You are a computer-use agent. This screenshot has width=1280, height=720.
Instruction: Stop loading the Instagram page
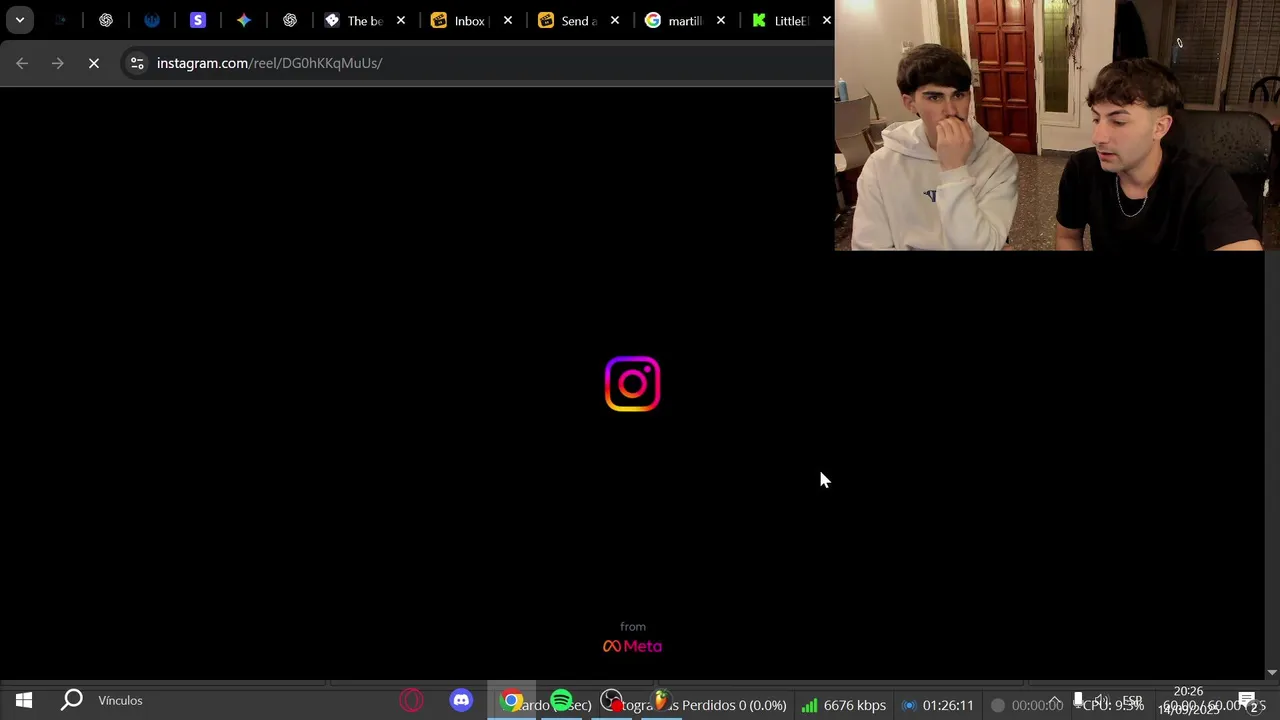[94, 63]
